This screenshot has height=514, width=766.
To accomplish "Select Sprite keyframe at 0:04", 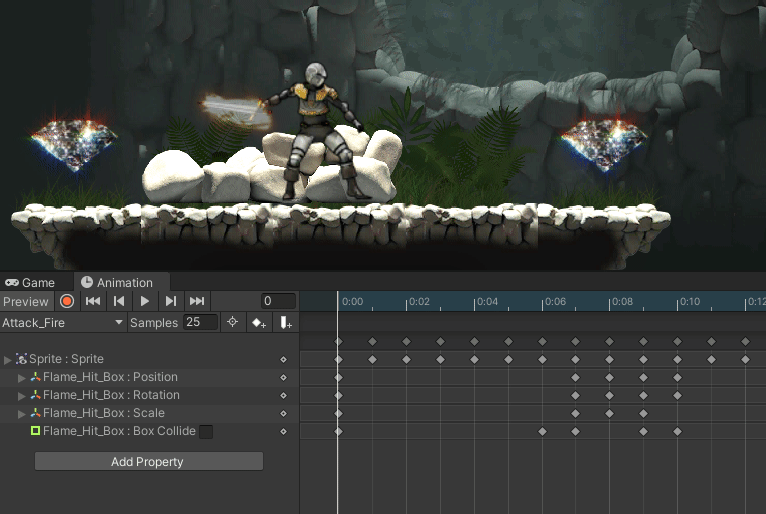I will (x=474, y=360).
